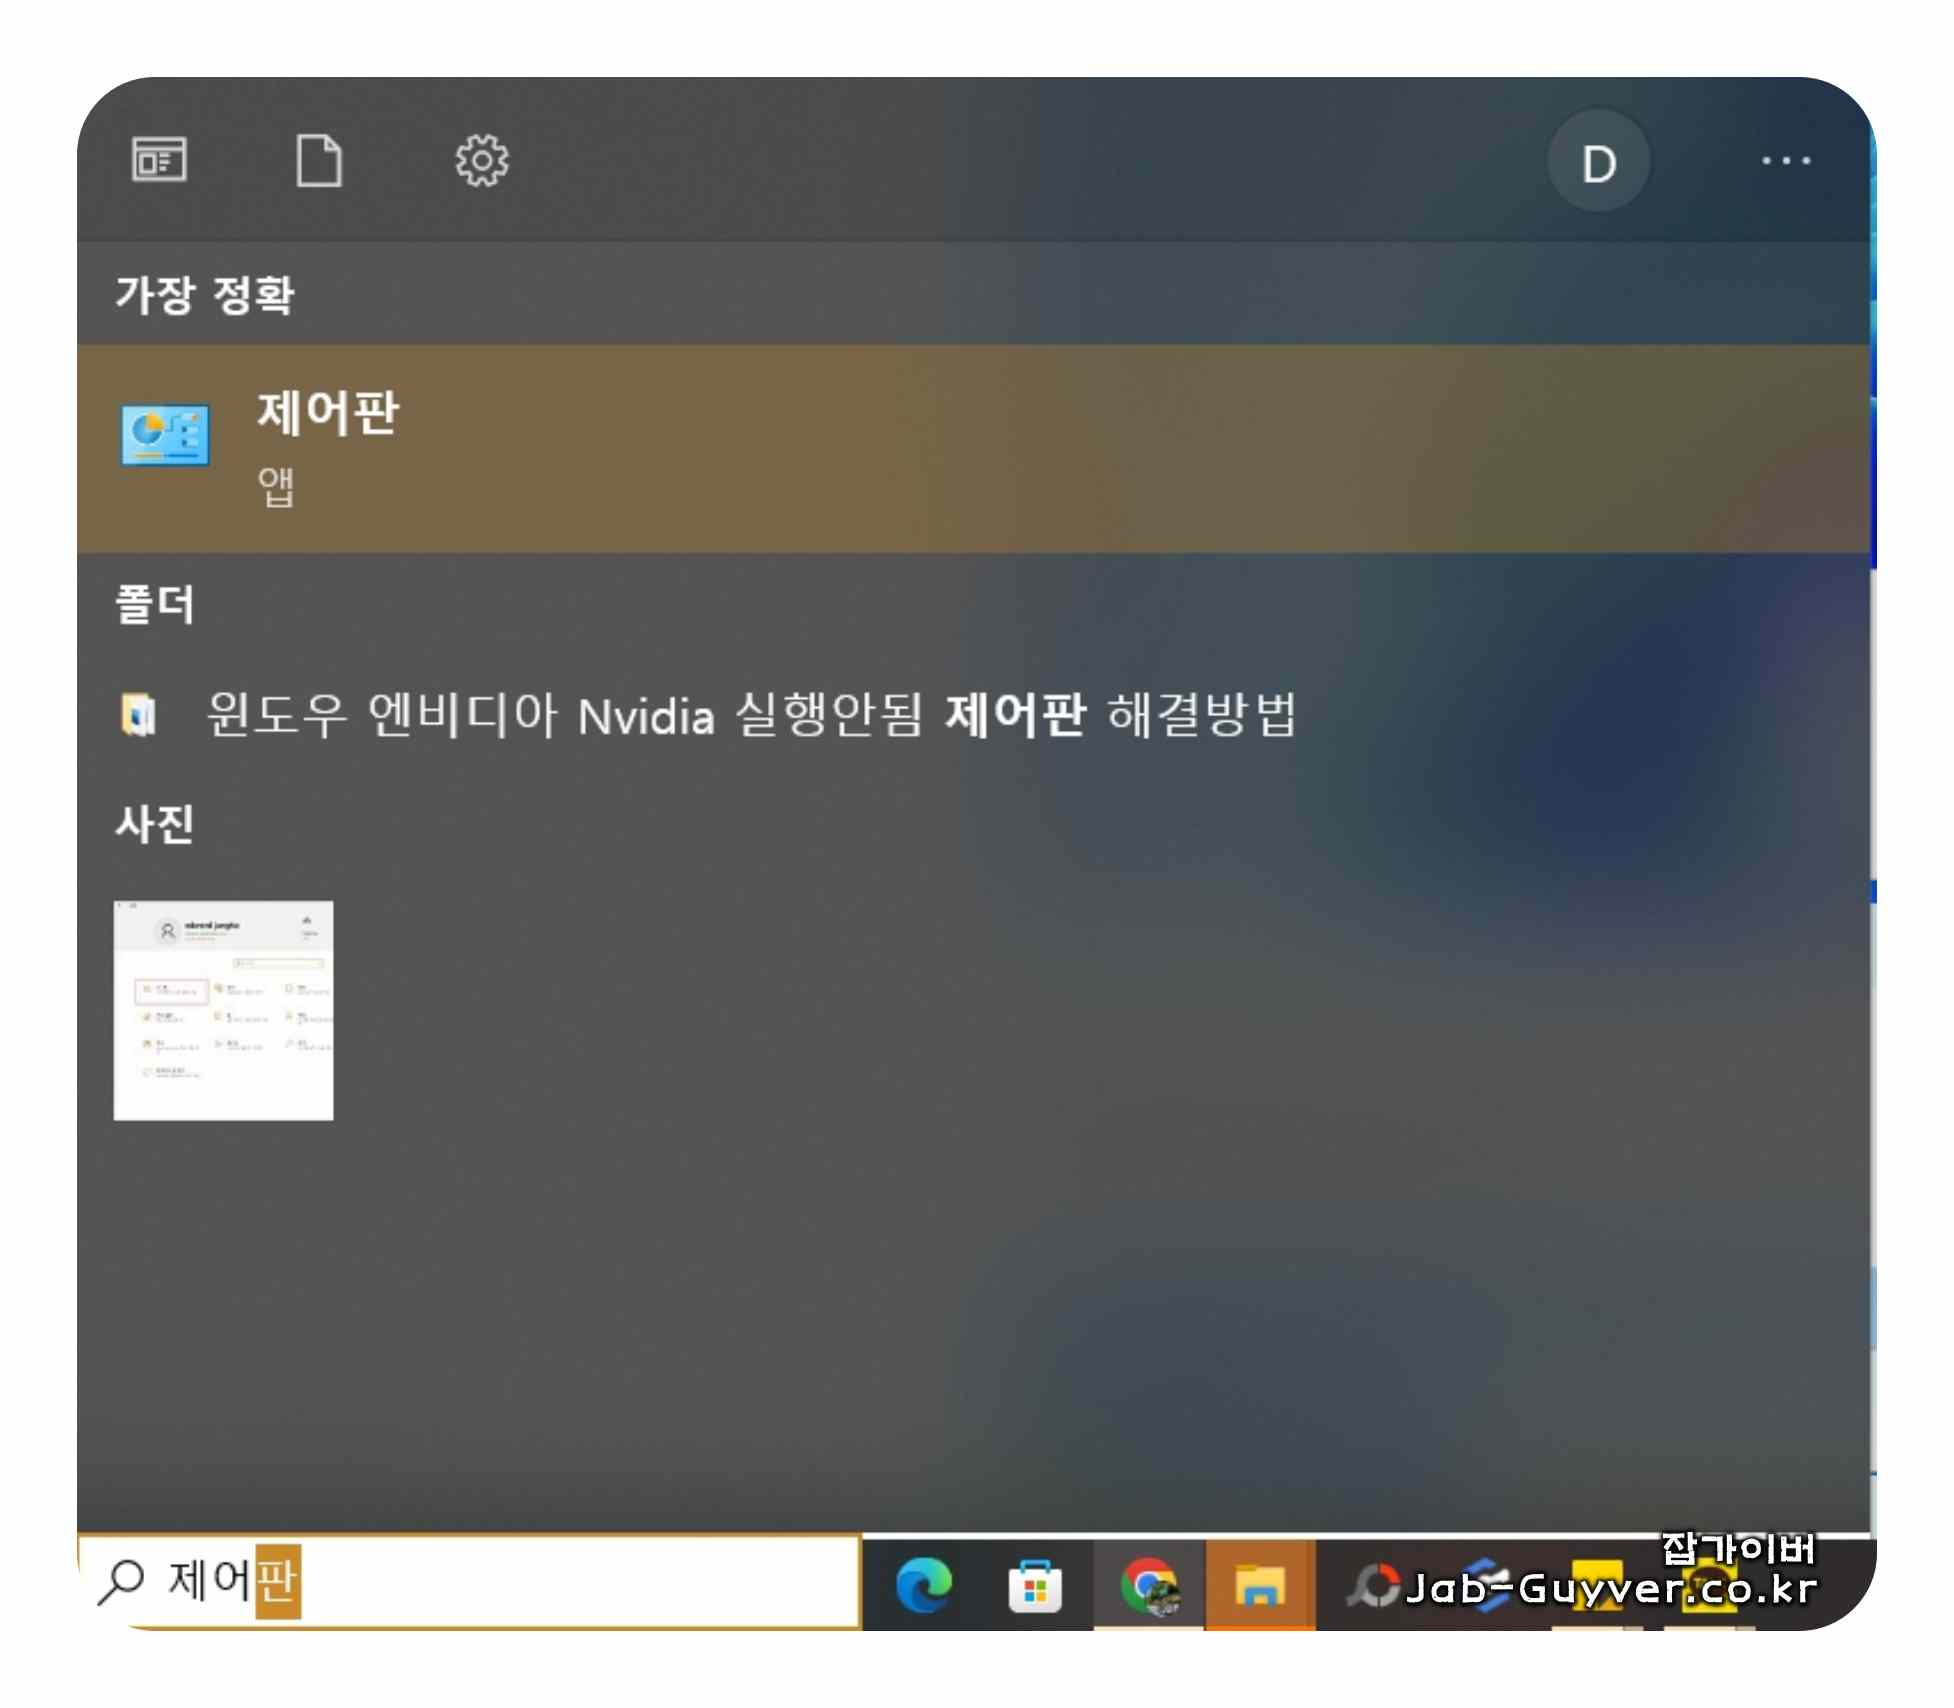Click the 가장 정확 best match header
Screen dimensions: 1954x1708
(x=205, y=295)
